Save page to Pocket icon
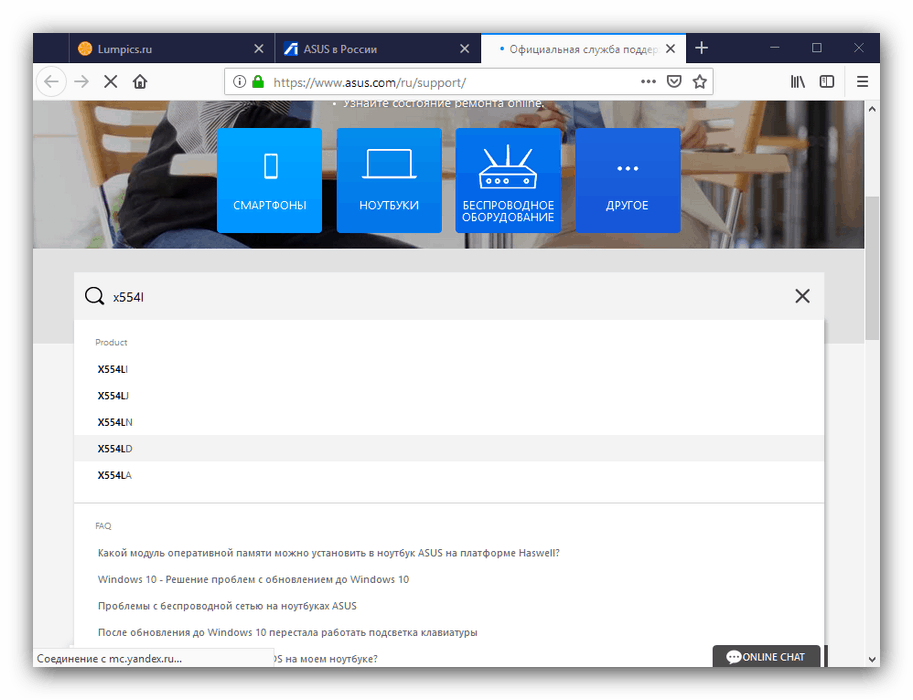Image resolution: width=913 pixels, height=700 pixels. pos(674,82)
